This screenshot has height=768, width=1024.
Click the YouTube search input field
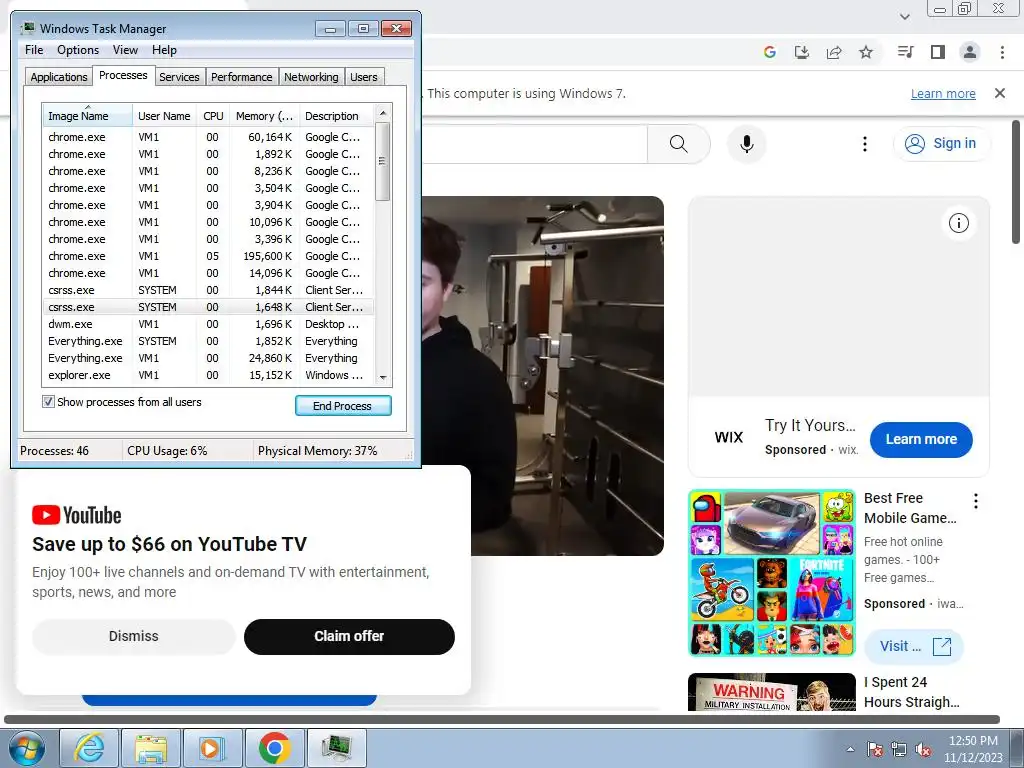tap(534, 144)
